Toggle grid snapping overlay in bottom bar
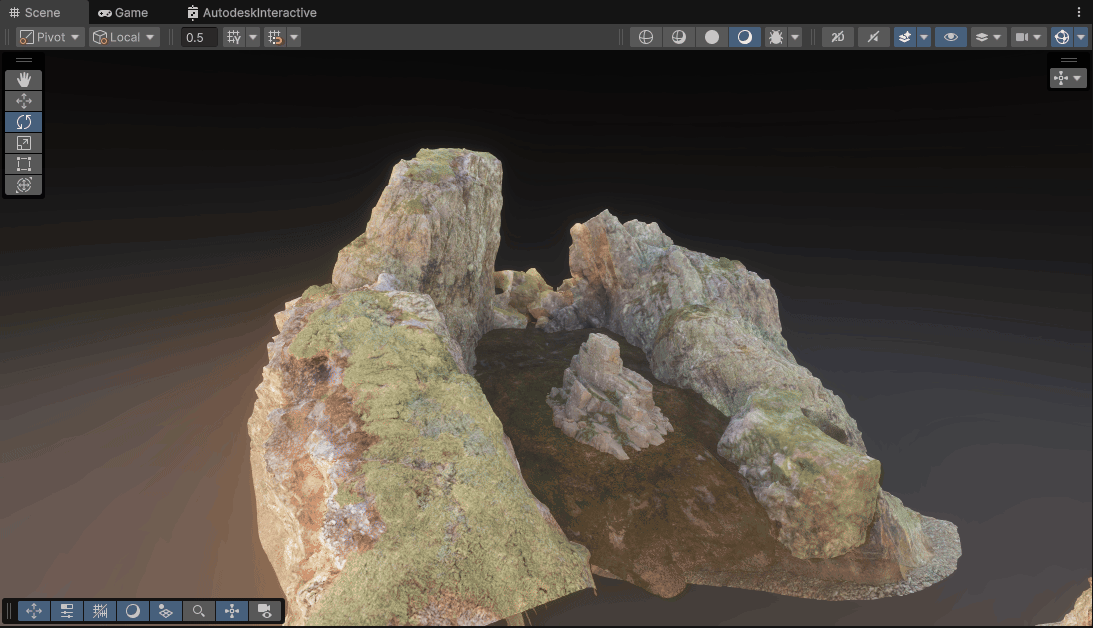 pos(100,611)
